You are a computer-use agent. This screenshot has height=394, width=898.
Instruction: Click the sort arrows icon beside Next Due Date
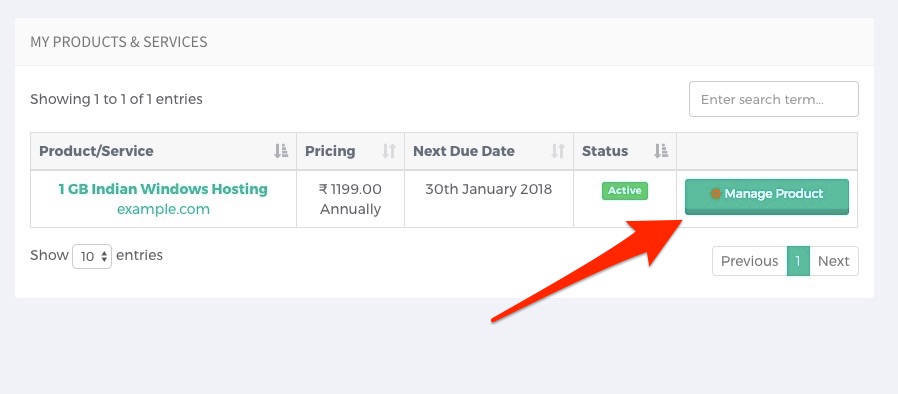tap(558, 151)
